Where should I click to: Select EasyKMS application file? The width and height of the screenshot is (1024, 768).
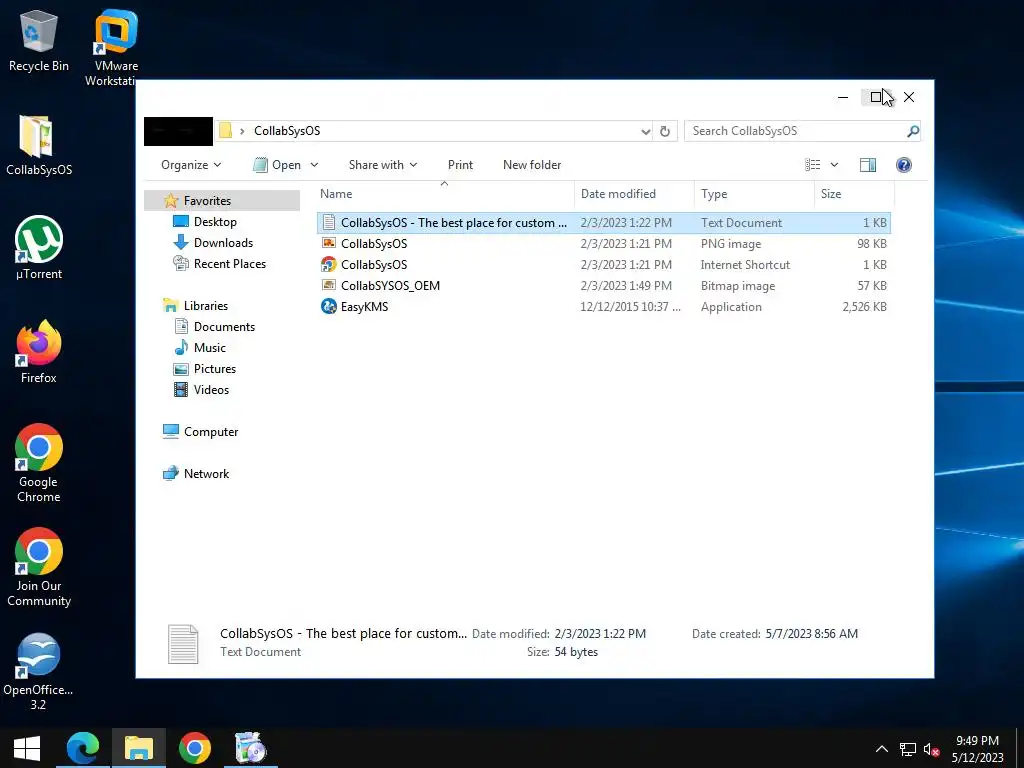pyautogui.click(x=603, y=306)
